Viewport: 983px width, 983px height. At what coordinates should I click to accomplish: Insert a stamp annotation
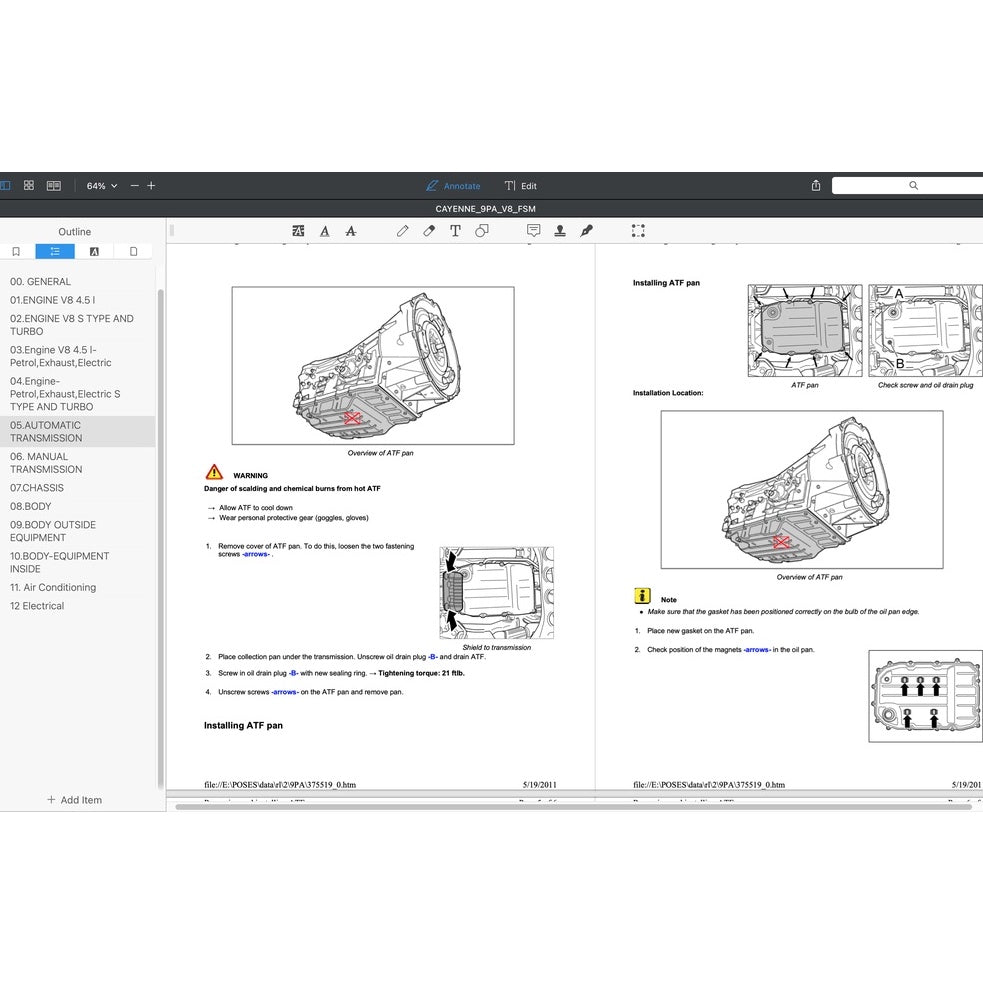point(560,231)
